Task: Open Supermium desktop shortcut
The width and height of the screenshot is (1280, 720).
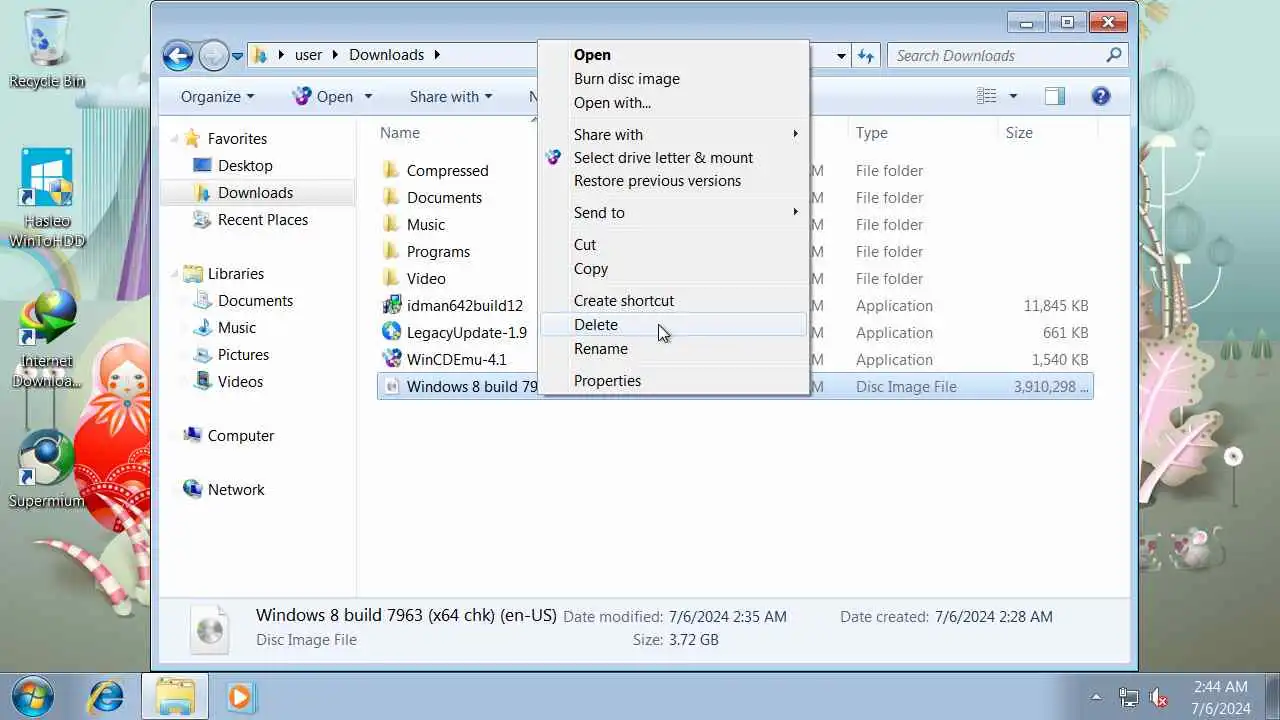Action: coord(46,470)
